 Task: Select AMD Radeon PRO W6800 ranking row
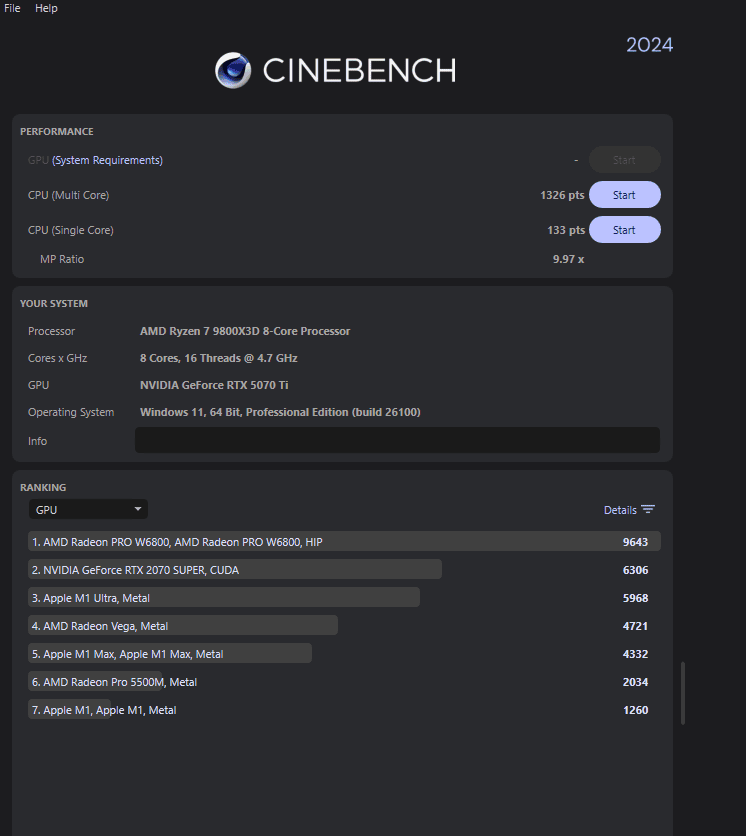pyautogui.click(x=344, y=541)
